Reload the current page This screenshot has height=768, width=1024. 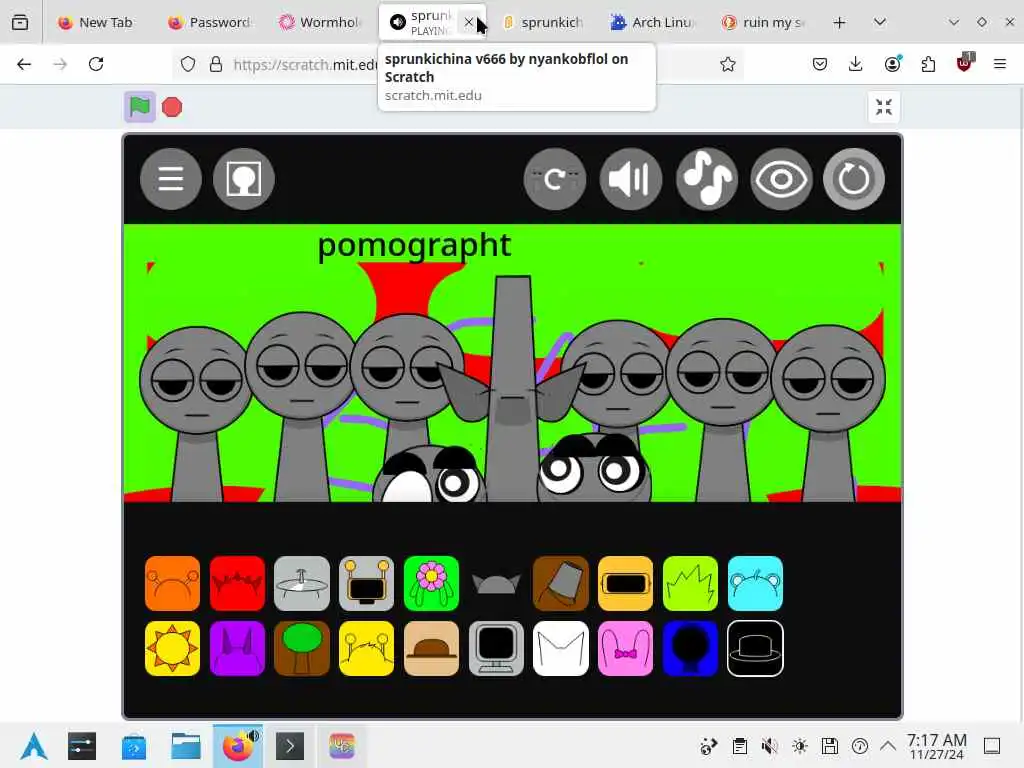click(96, 64)
